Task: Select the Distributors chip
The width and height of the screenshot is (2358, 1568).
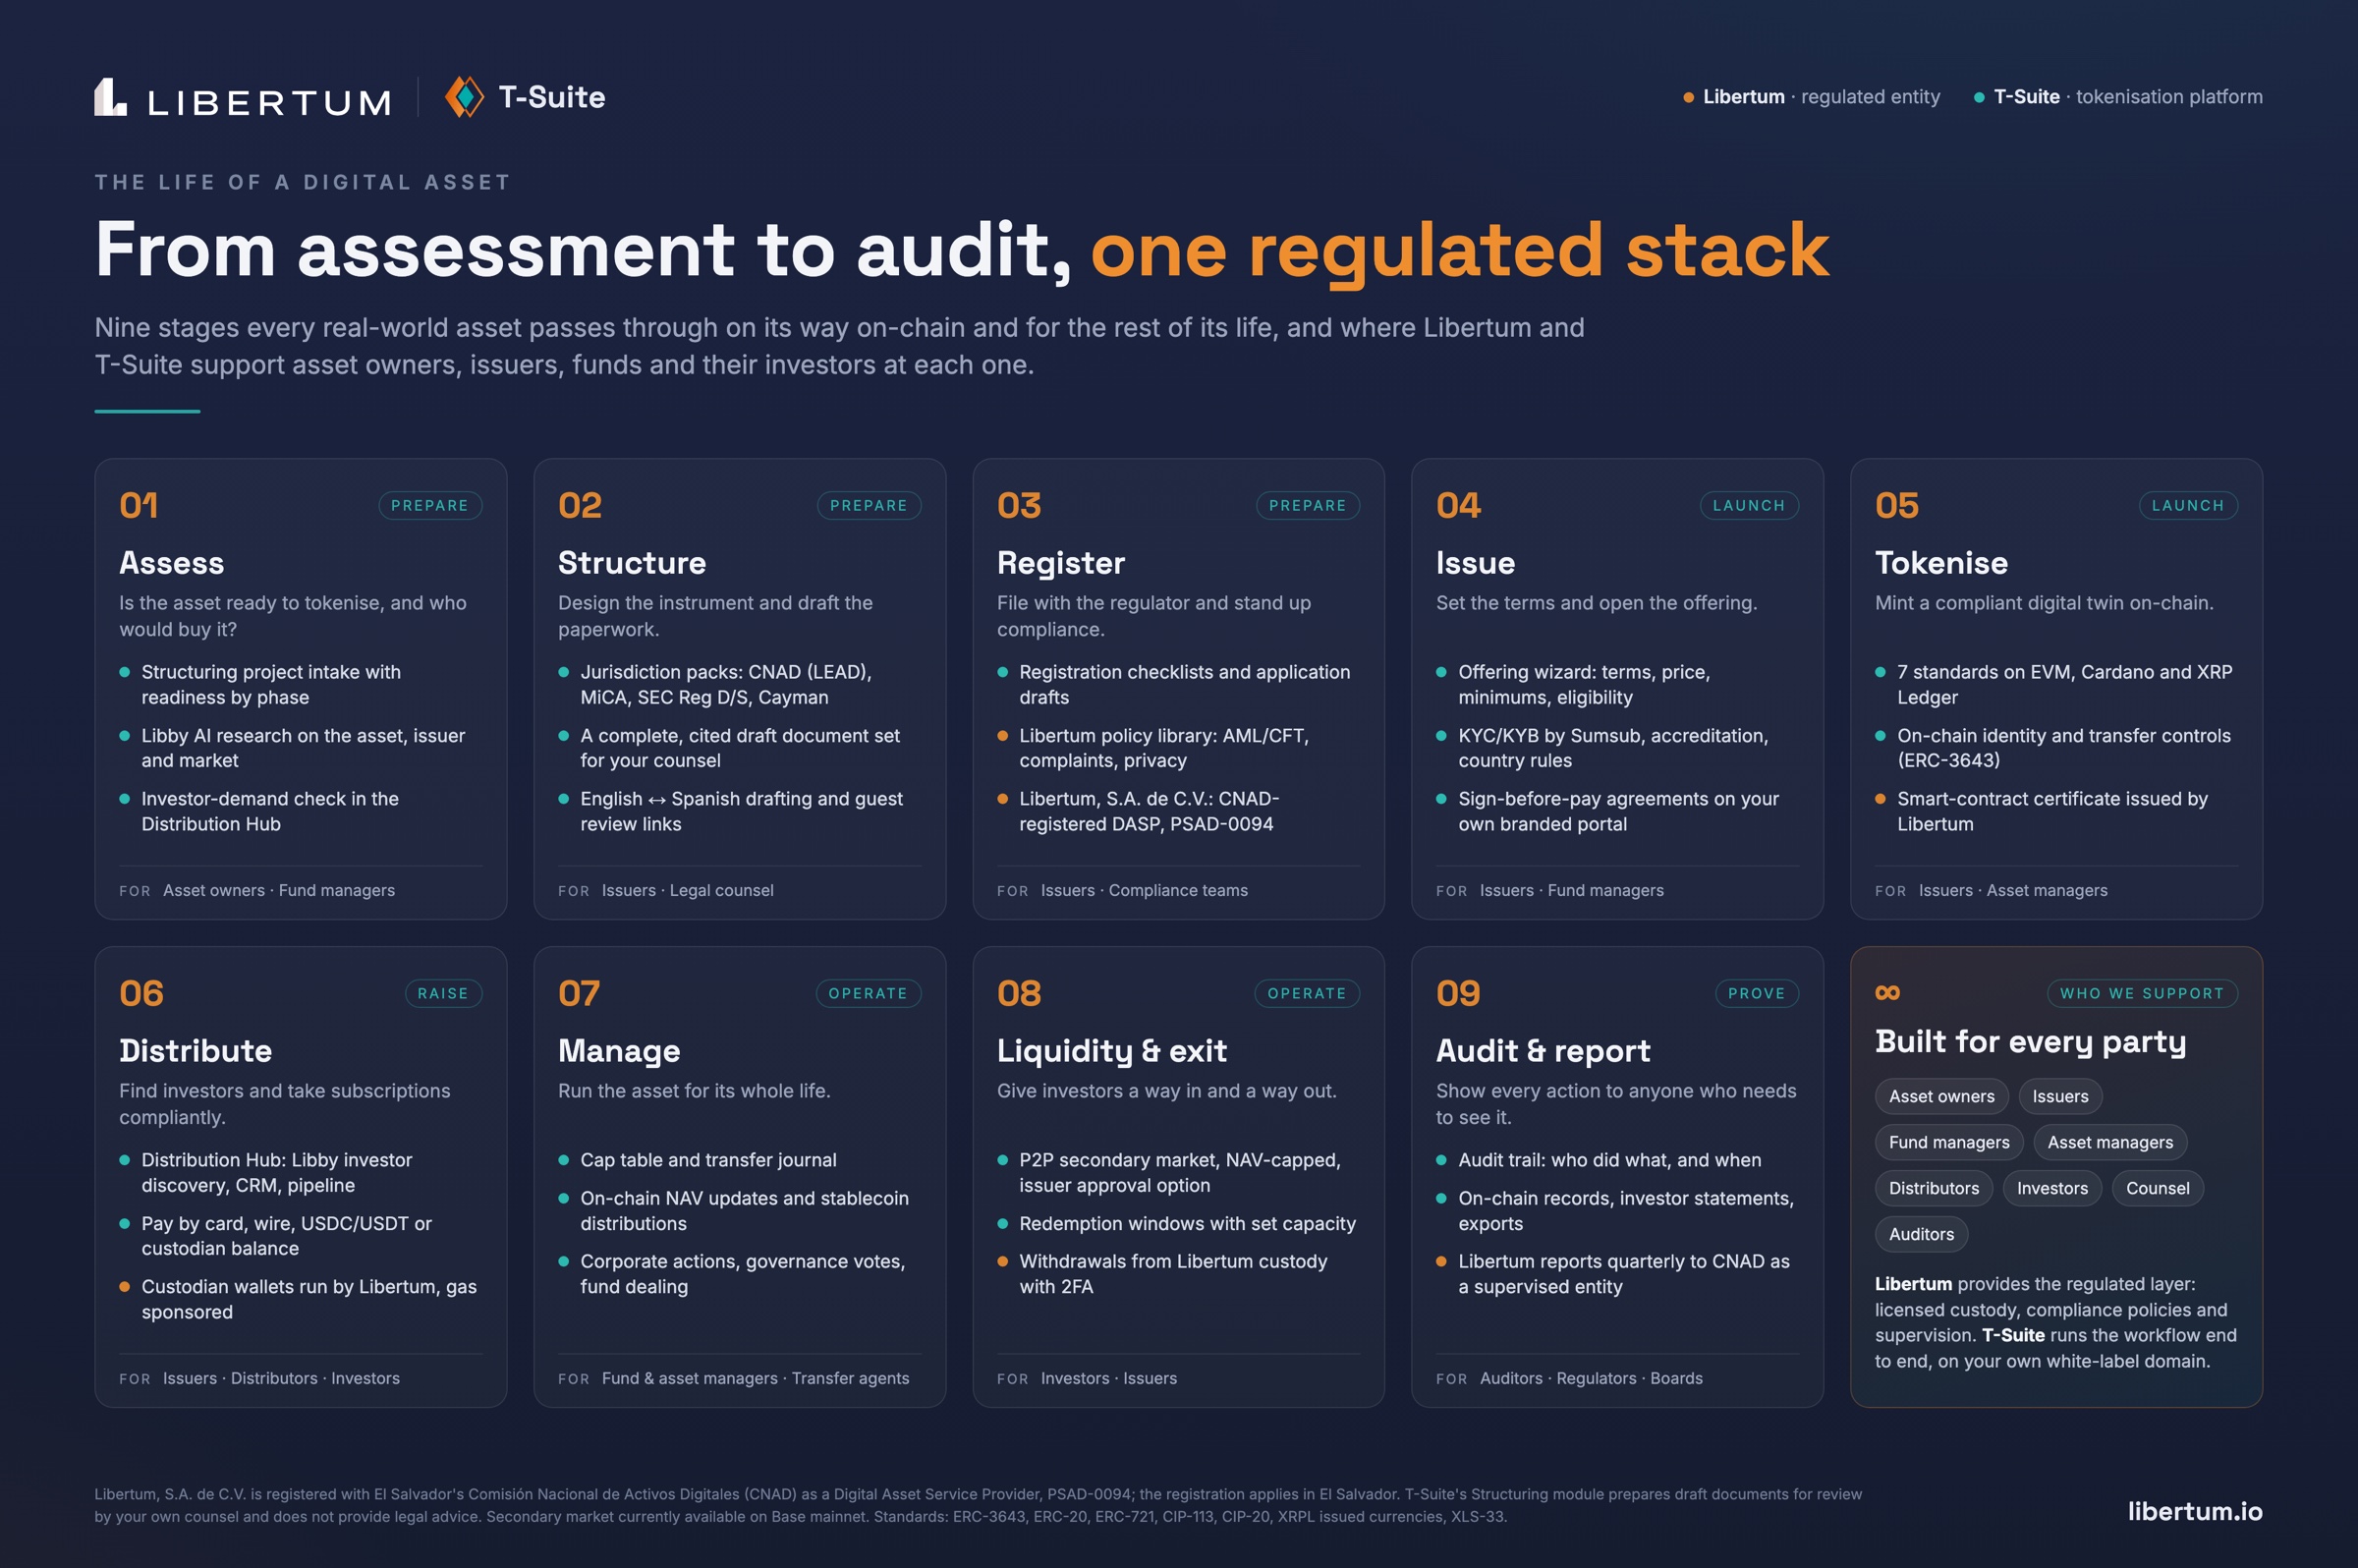Action: click(x=1933, y=1188)
